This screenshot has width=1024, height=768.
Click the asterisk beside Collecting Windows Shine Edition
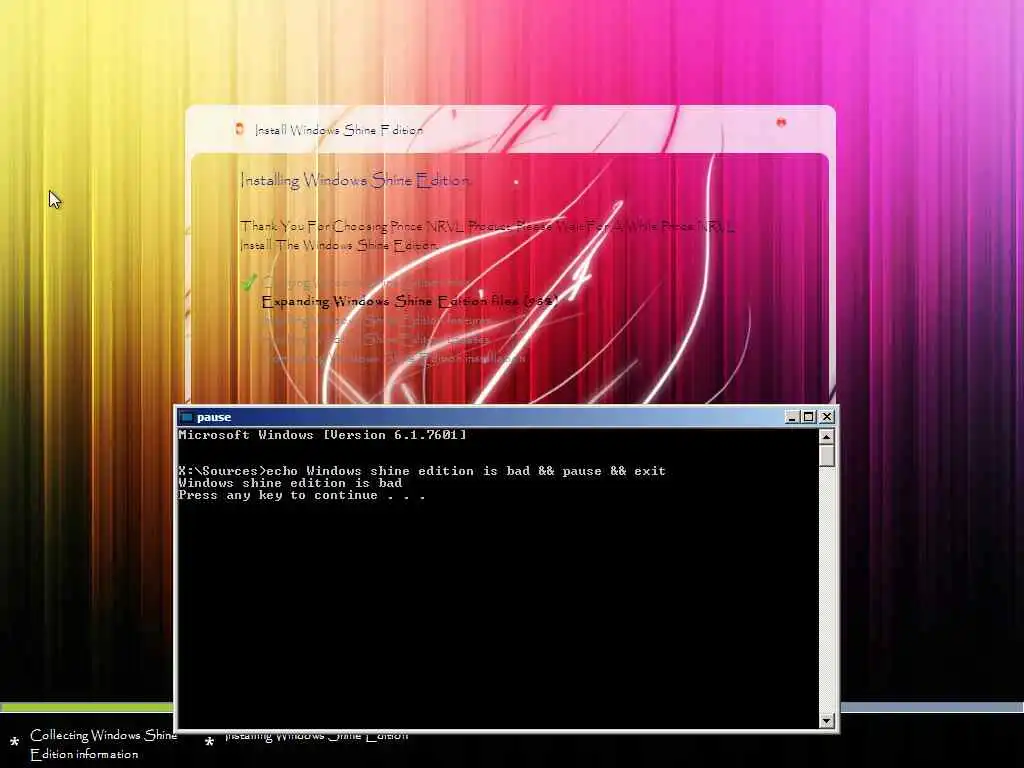click(14, 743)
